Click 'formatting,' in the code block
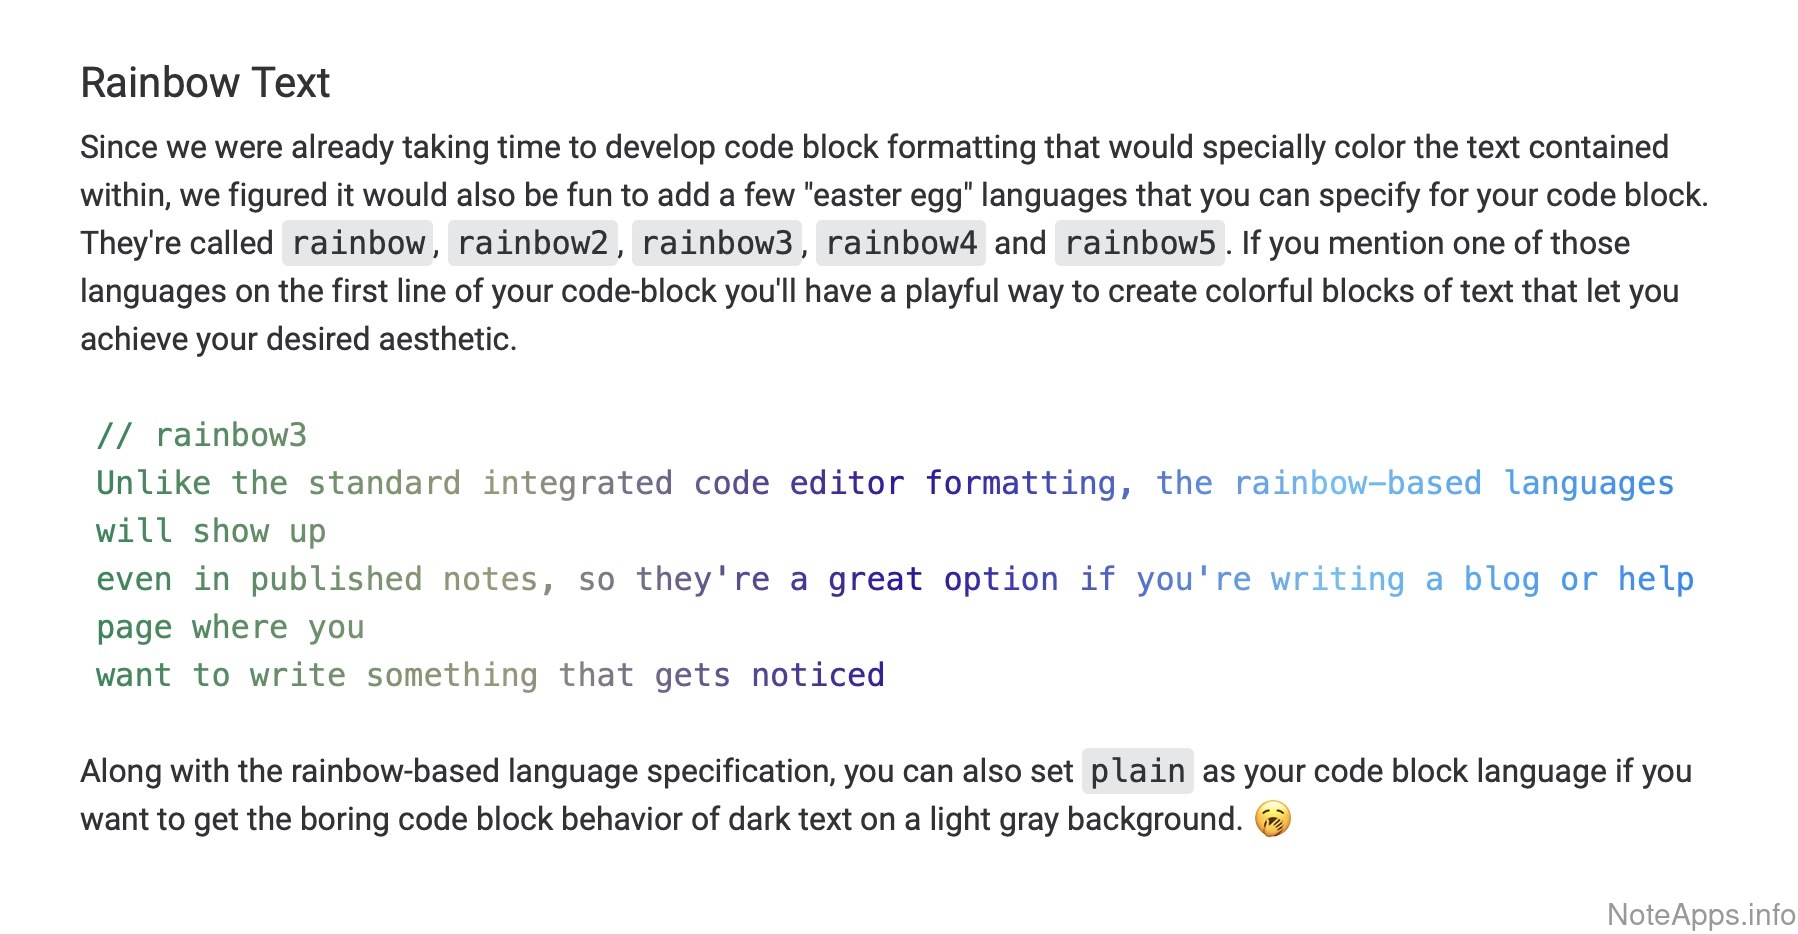 [x=1028, y=483]
